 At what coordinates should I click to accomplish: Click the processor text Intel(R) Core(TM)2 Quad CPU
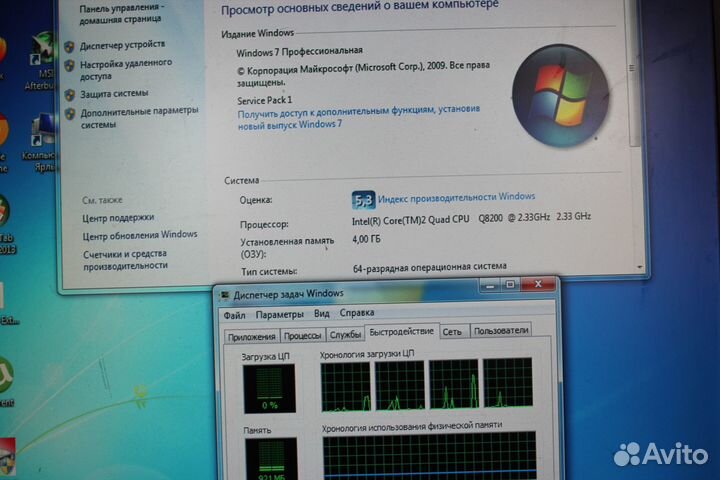point(411,220)
